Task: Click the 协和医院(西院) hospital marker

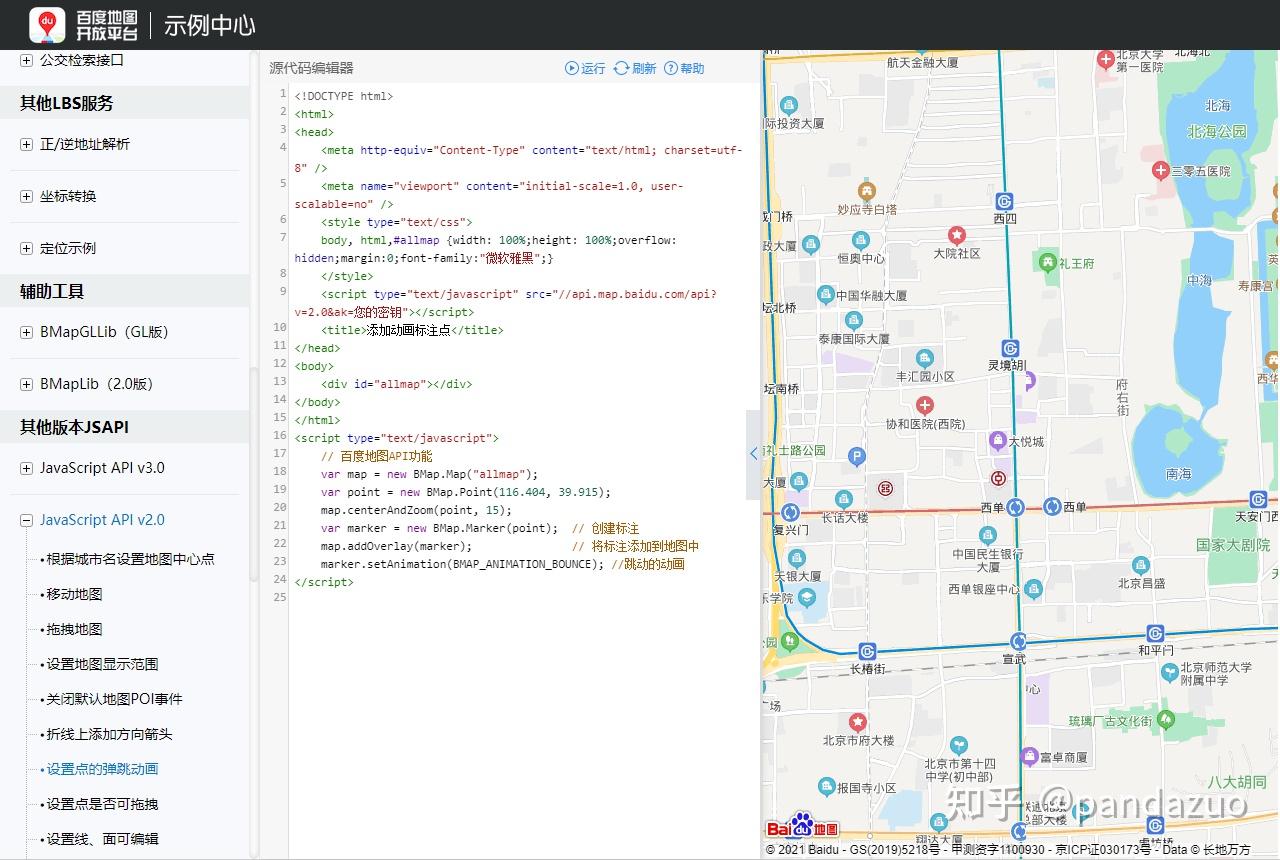Action: (925, 405)
